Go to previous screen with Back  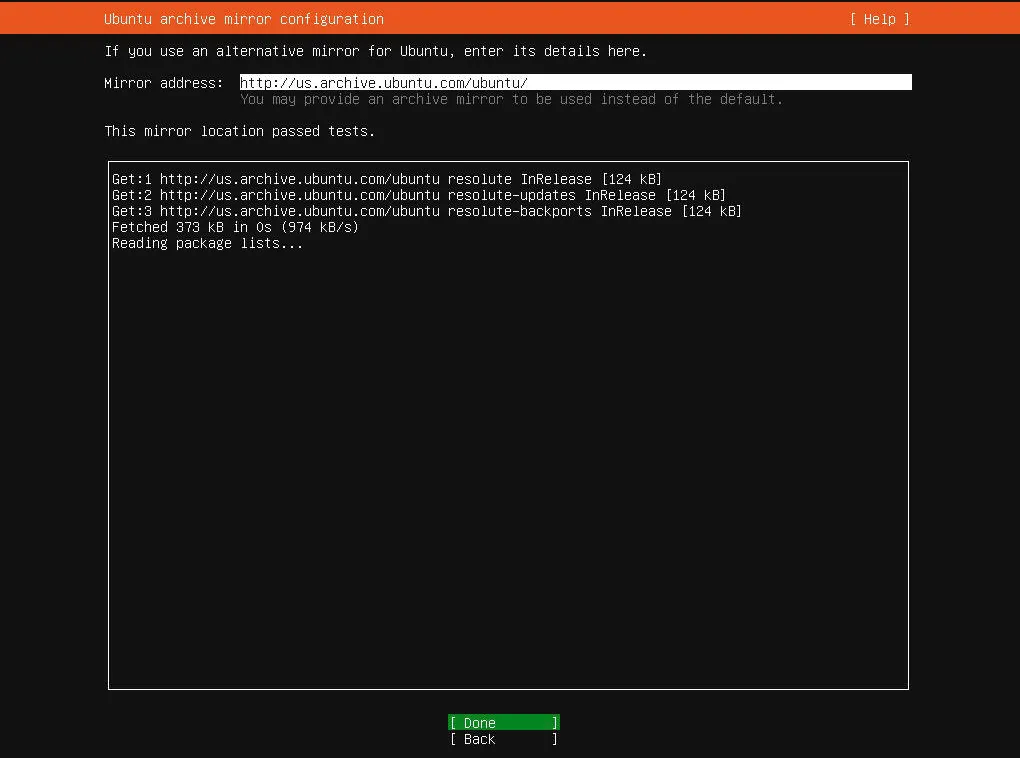click(503, 739)
